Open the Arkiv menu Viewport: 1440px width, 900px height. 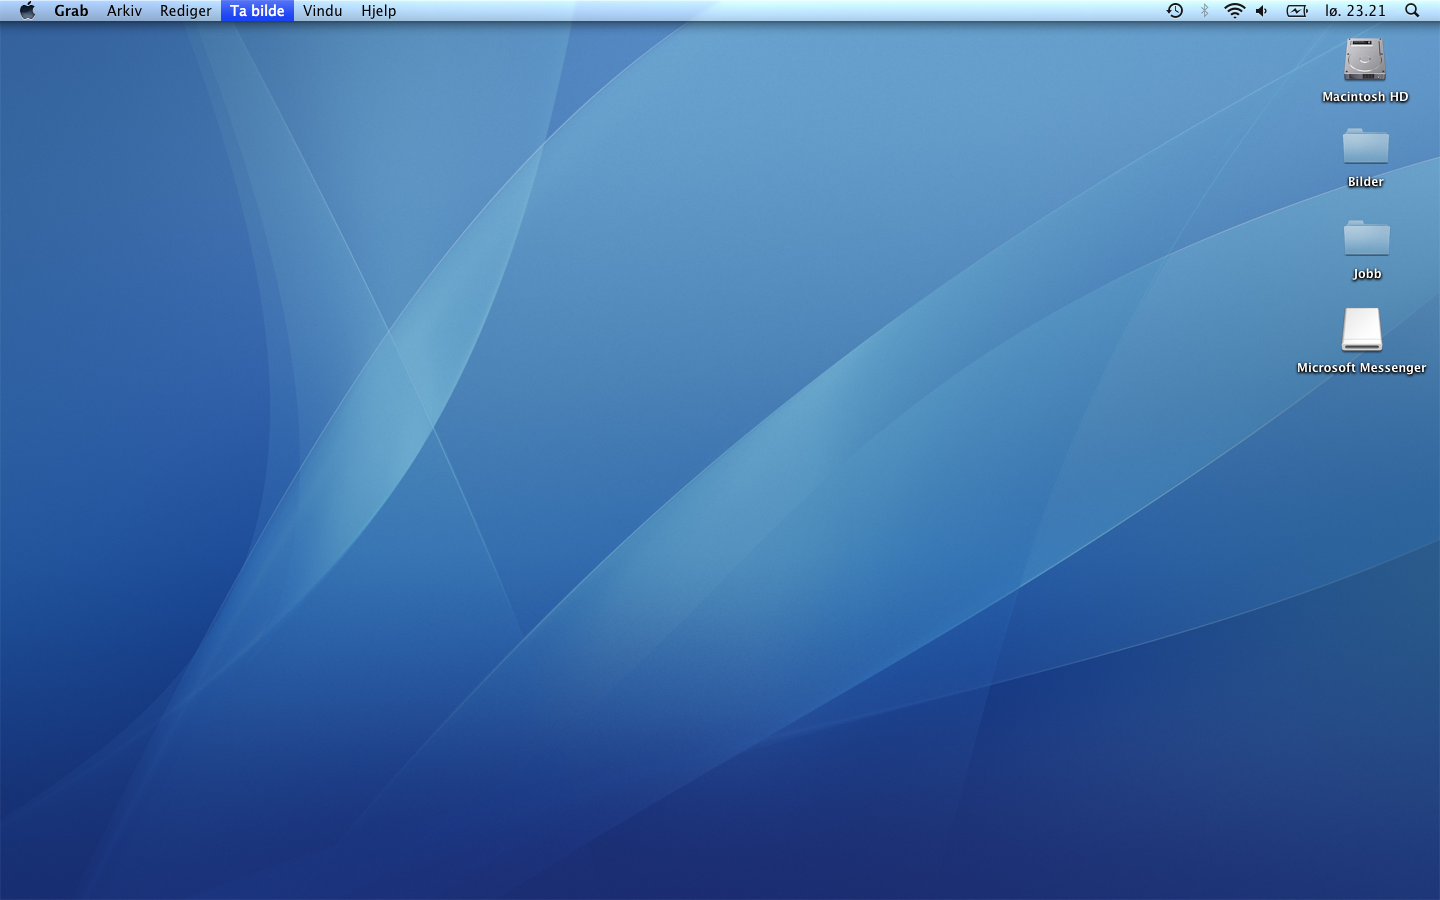124,11
